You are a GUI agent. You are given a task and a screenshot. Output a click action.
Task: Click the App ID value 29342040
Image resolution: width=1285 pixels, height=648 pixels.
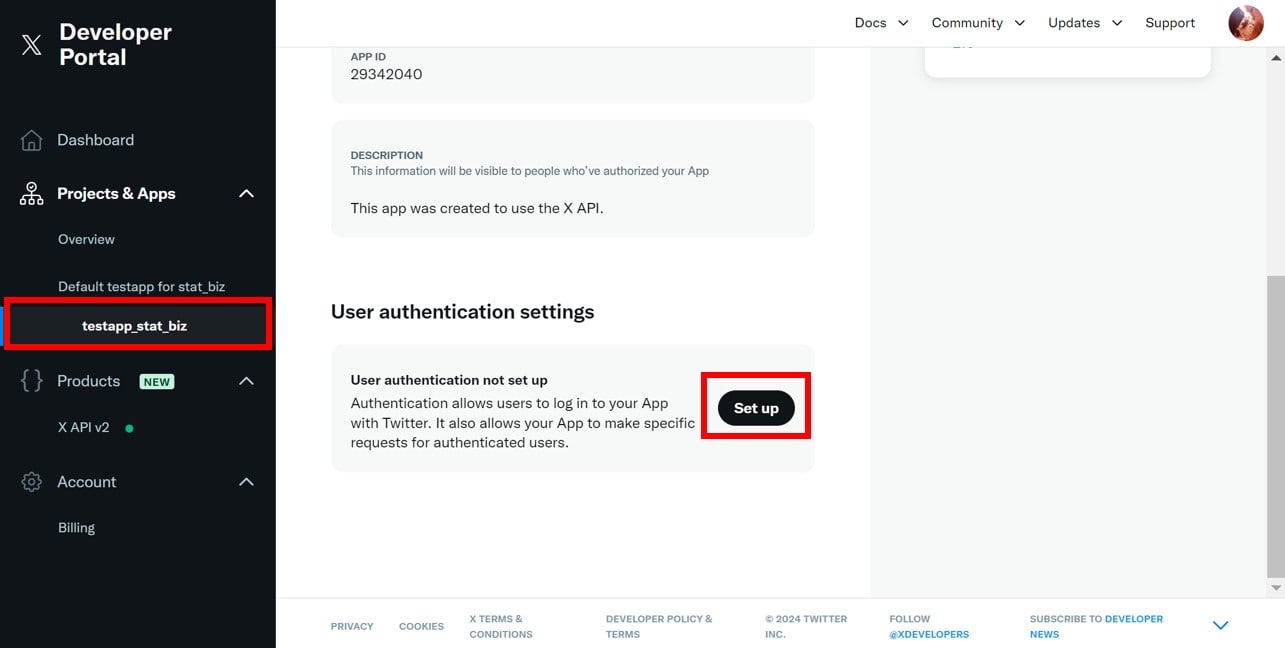pos(386,74)
